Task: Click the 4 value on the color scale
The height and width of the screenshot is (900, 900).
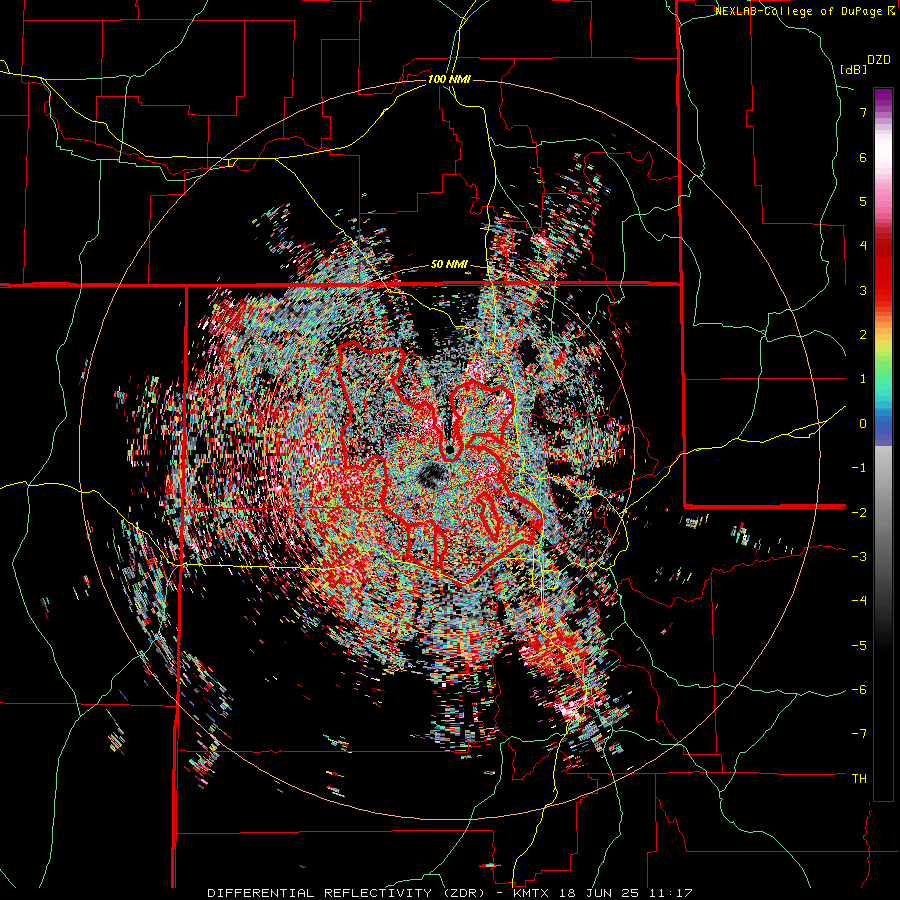Action: tap(863, 246)
